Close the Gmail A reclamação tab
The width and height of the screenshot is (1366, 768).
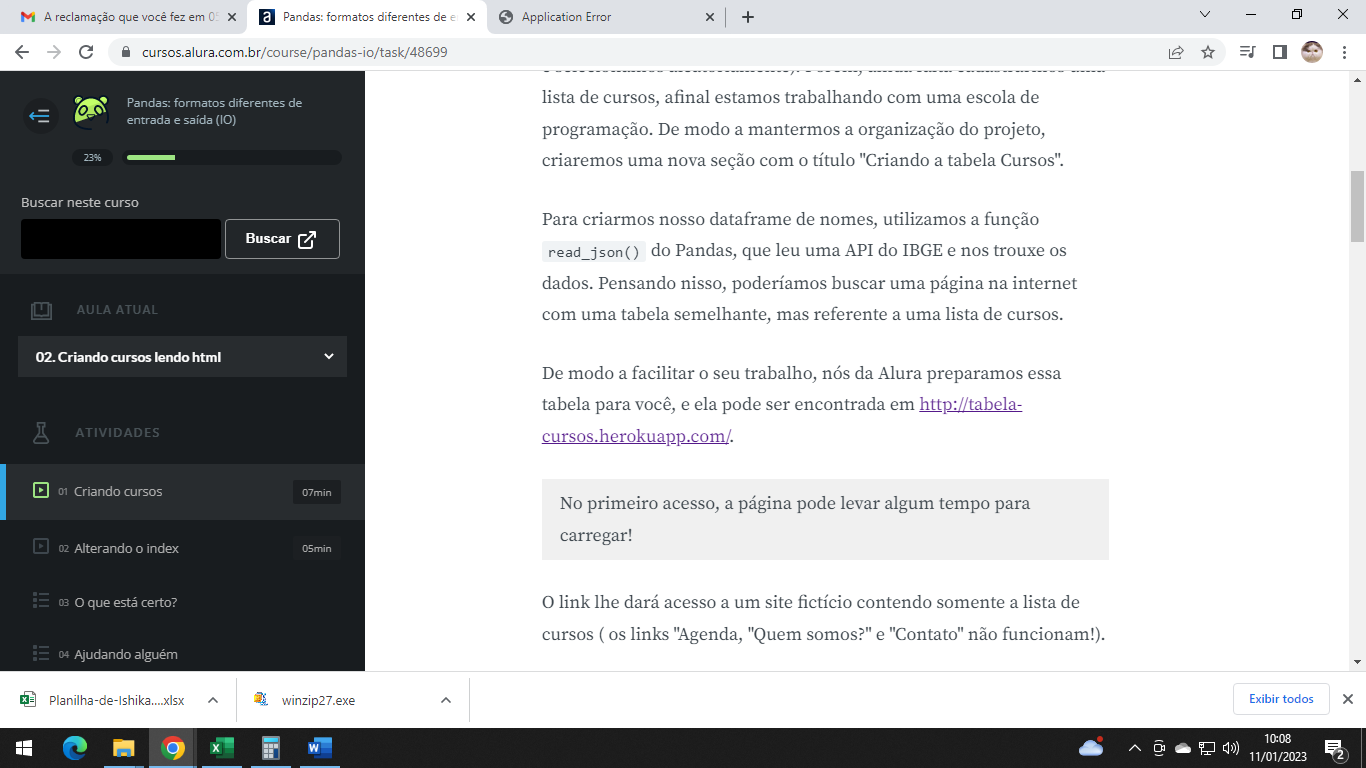click(x=231, y=17)
